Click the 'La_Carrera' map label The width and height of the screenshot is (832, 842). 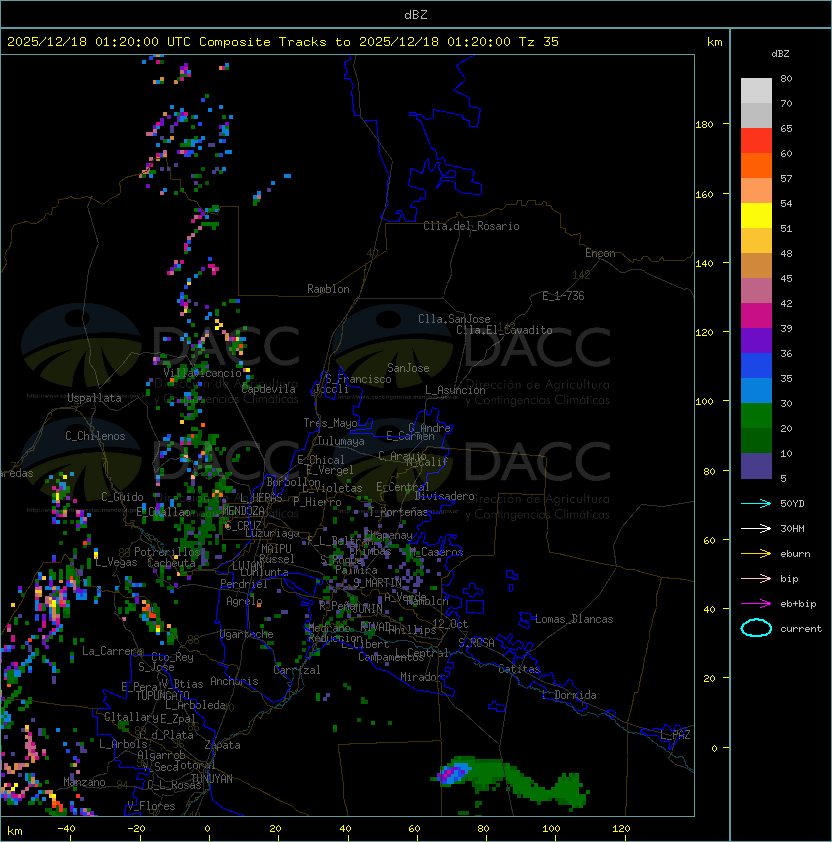click(x=112, y=651)
